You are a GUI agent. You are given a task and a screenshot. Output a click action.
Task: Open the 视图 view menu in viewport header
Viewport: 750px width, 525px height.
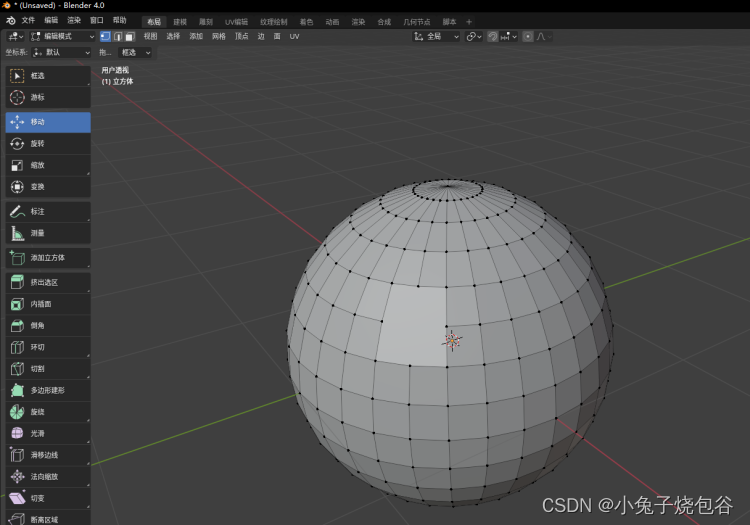point(150,36)
